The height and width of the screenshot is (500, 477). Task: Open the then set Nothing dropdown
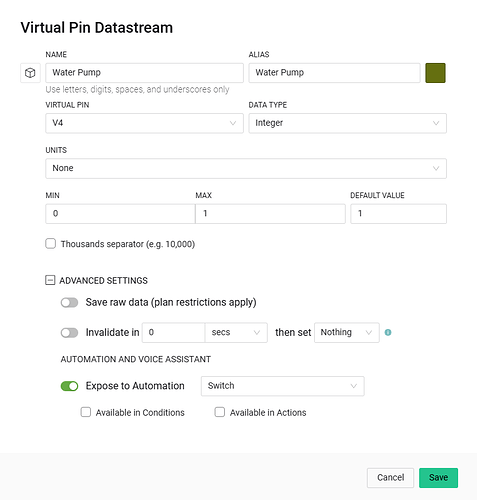[x=347, y=332]
